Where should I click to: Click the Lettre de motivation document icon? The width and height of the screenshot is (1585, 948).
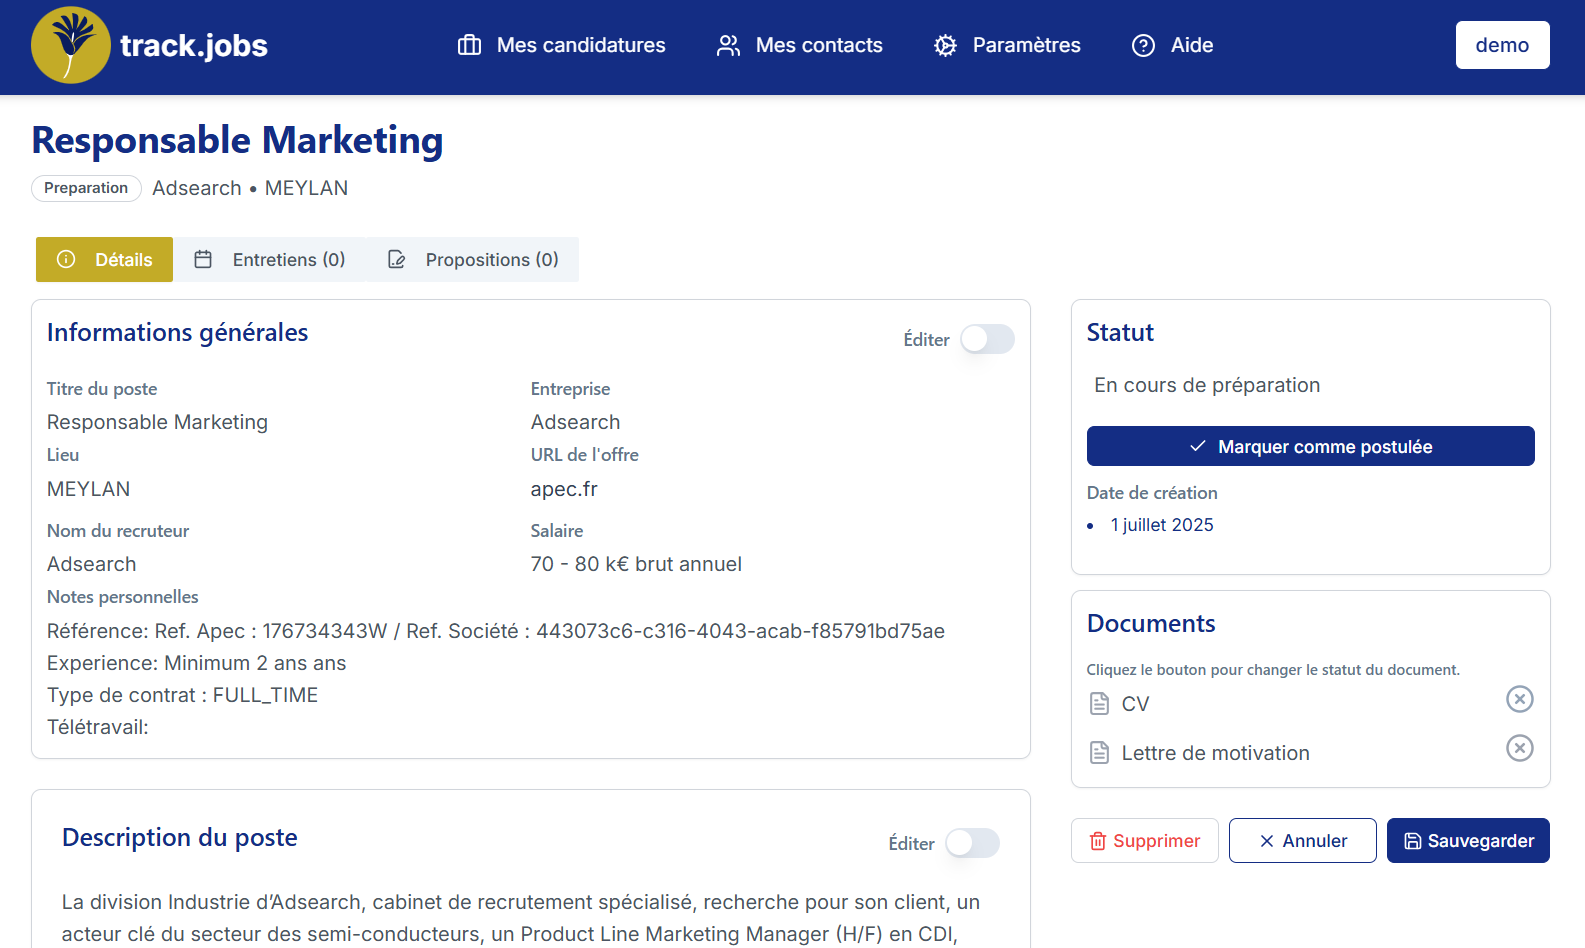coord(1099,752)
